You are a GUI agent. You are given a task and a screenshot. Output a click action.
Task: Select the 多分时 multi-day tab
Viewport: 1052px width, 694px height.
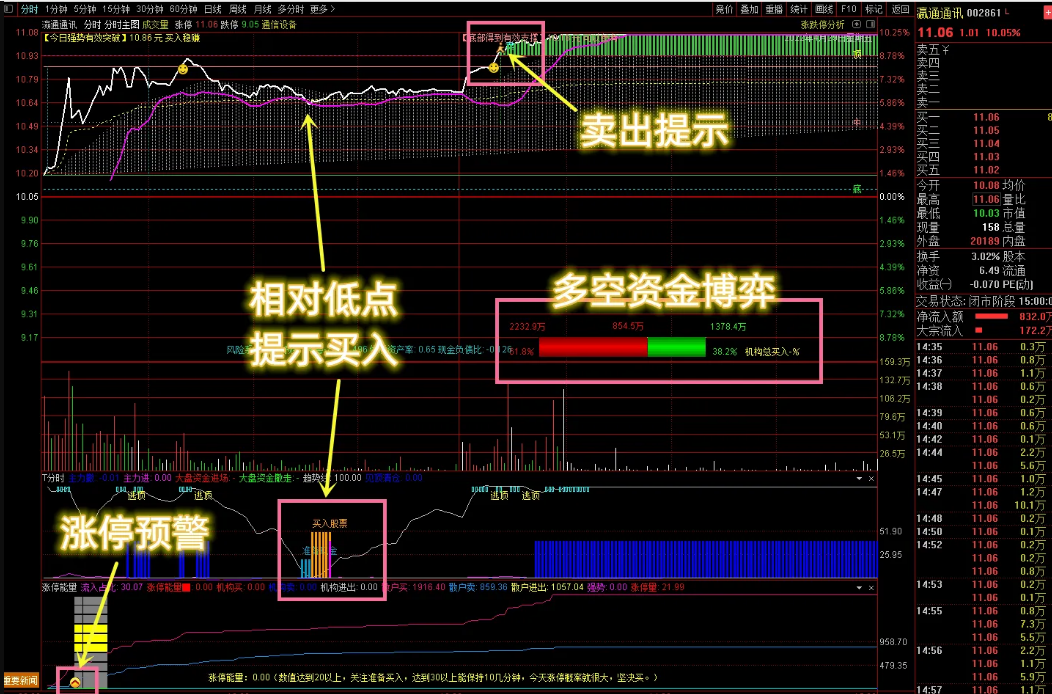point(291,9)
